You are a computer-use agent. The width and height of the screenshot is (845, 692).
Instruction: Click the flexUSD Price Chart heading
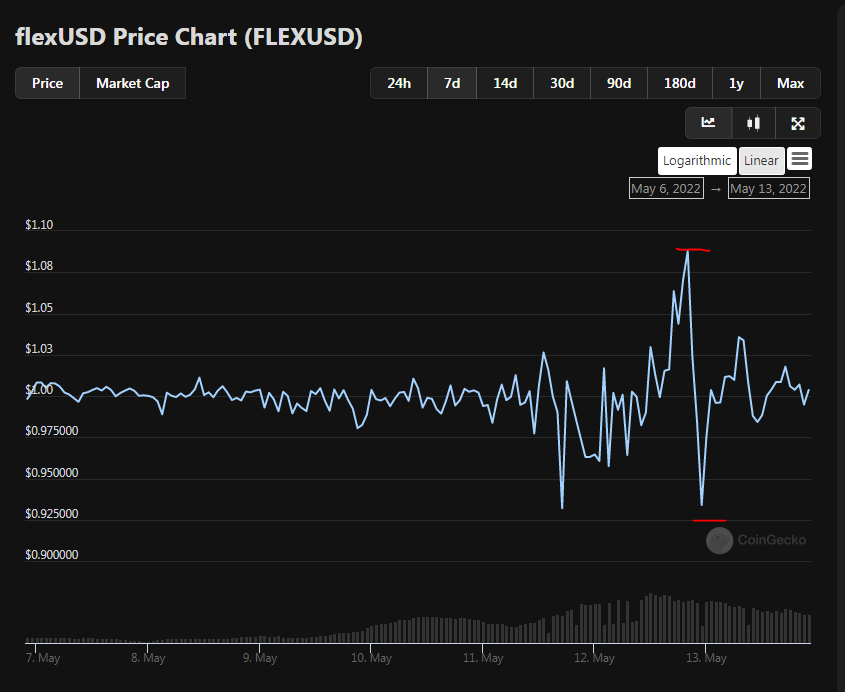point(189,37)
